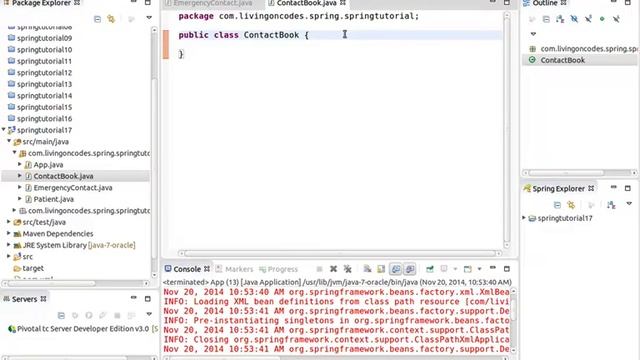Open display selected console dropdown arrow
The height and width of the screenshot is (360, 640).
coord(455,269)
